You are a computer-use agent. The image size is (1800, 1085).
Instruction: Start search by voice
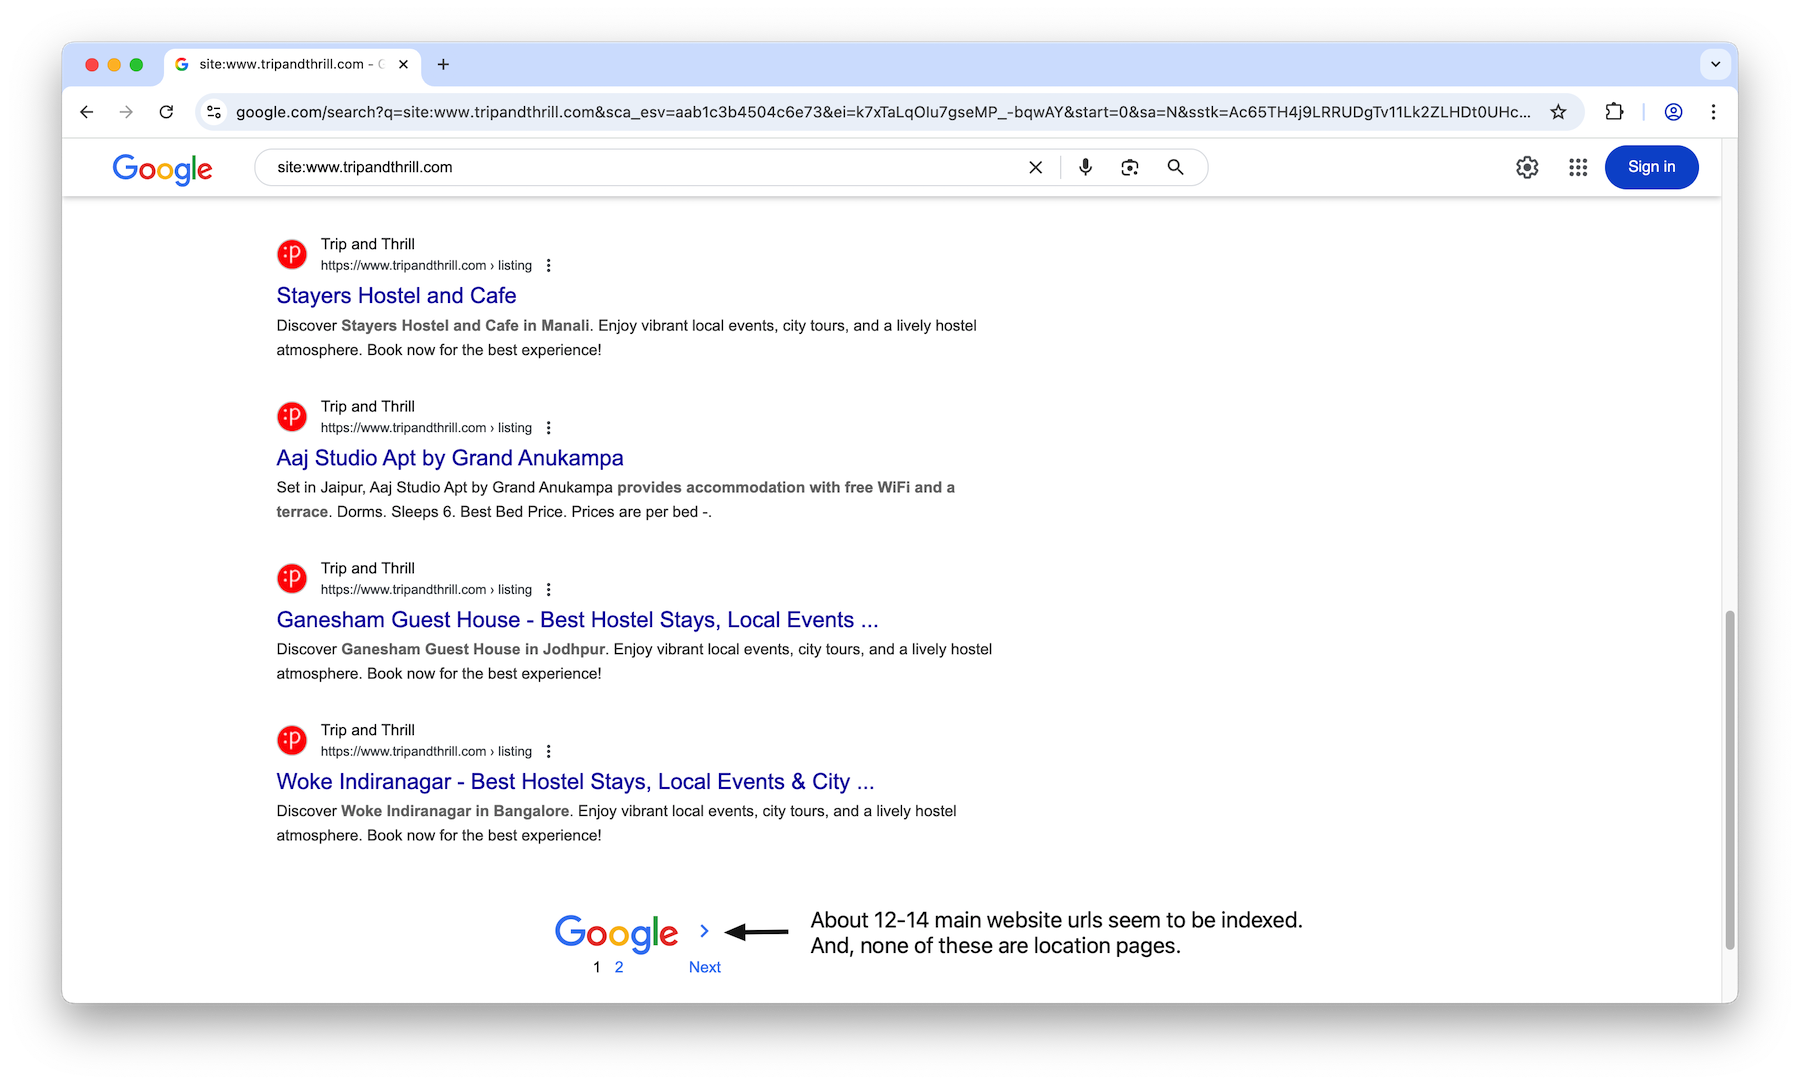(1085, 167)
